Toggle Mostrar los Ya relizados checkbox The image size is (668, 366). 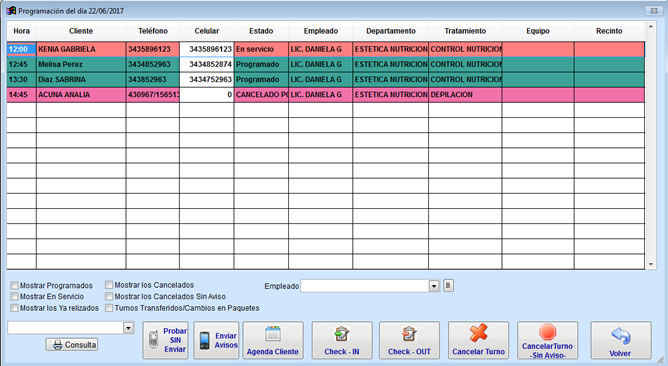click(x=14, y=308)
